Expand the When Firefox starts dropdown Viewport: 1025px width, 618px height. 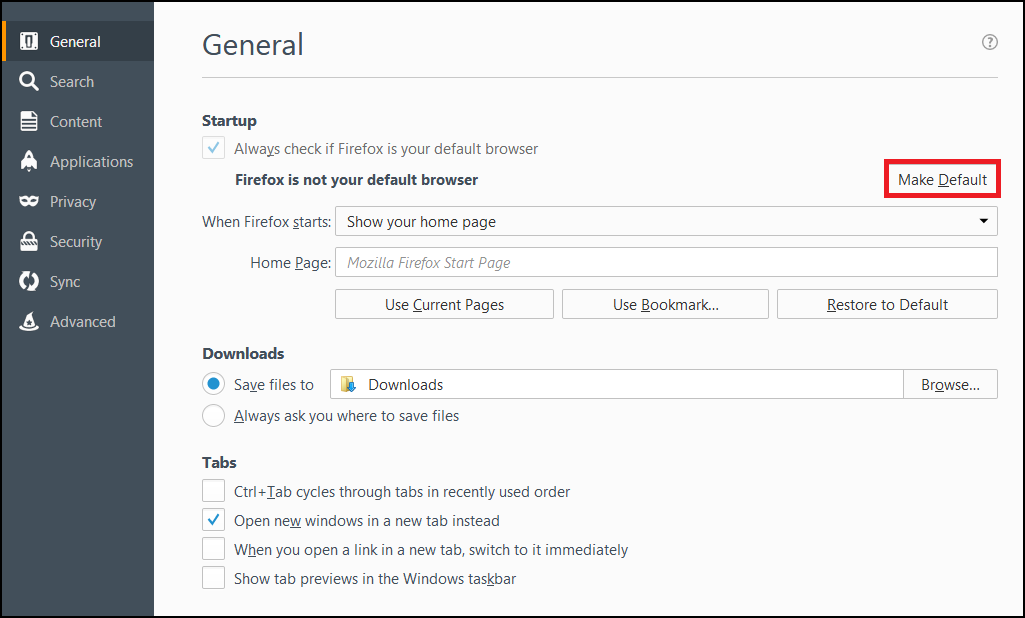tap(666, 221)
